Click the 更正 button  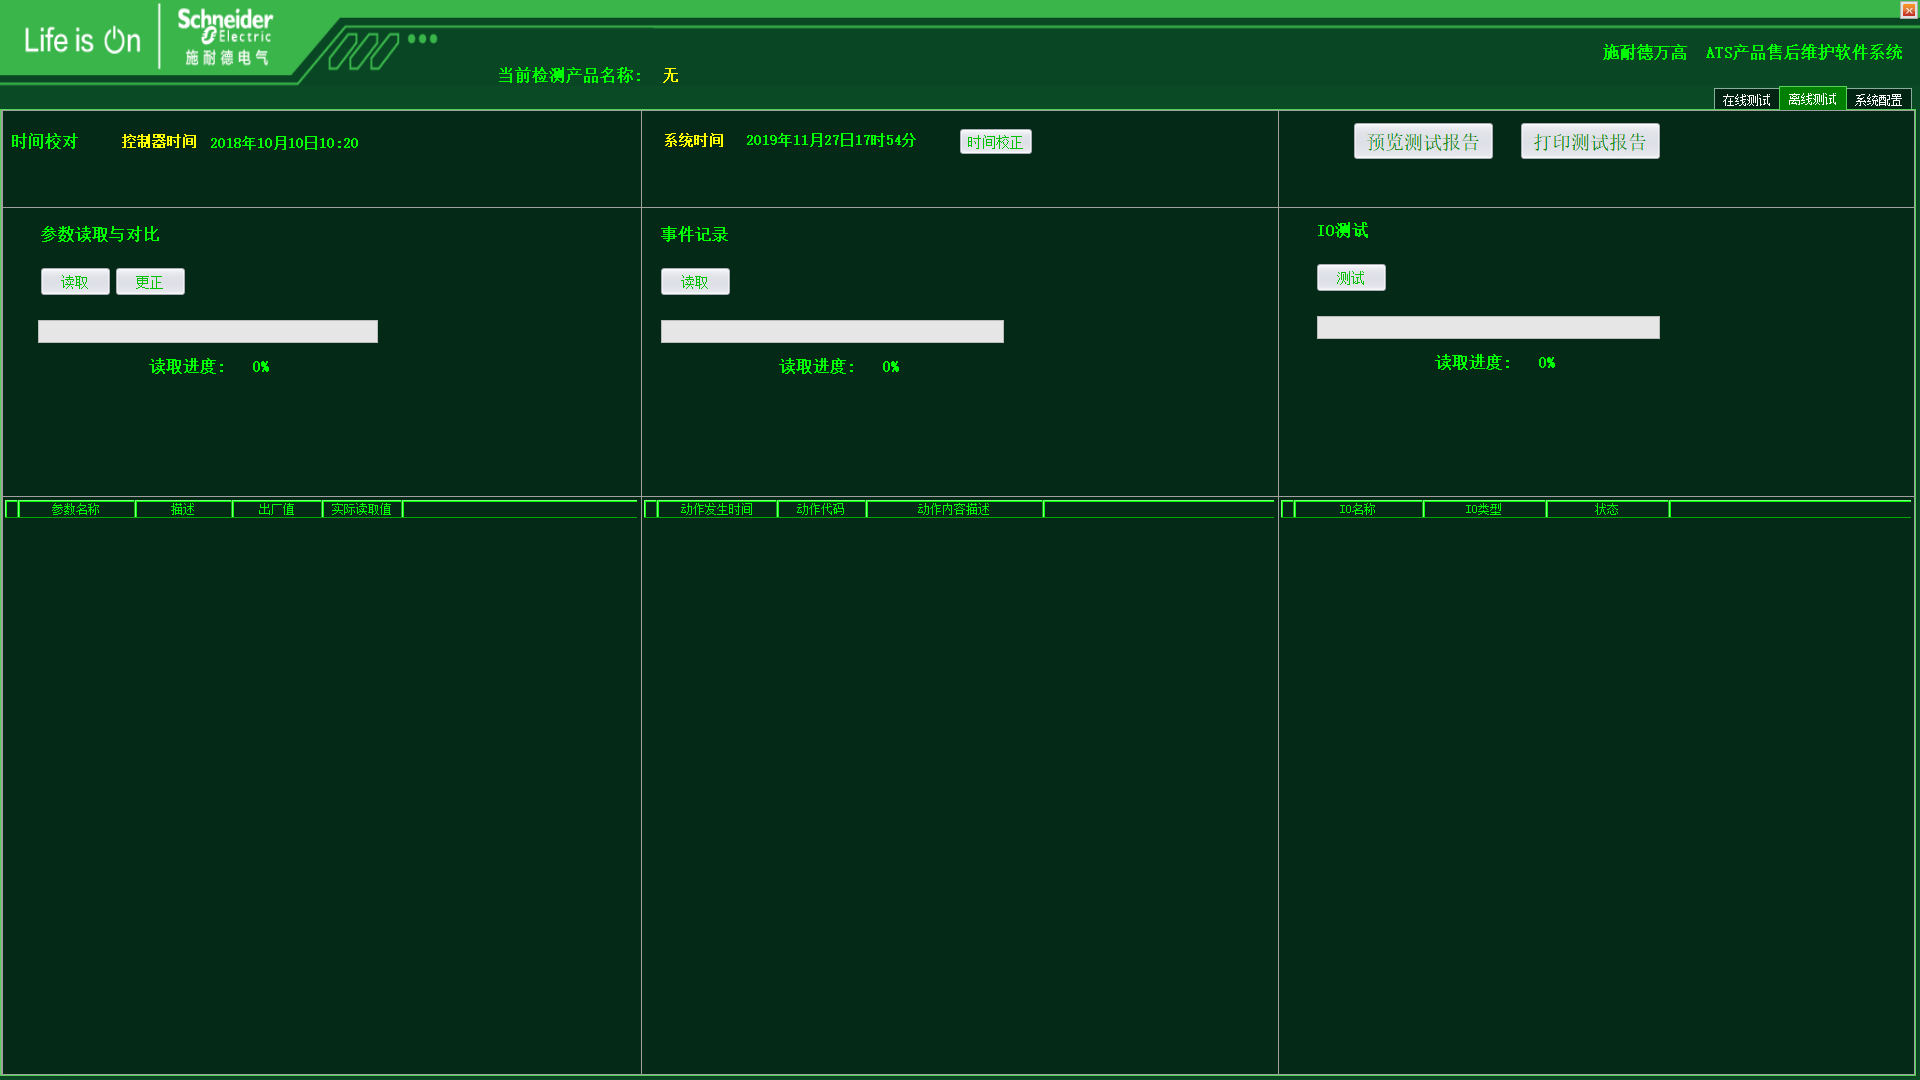tap(150, 282)
